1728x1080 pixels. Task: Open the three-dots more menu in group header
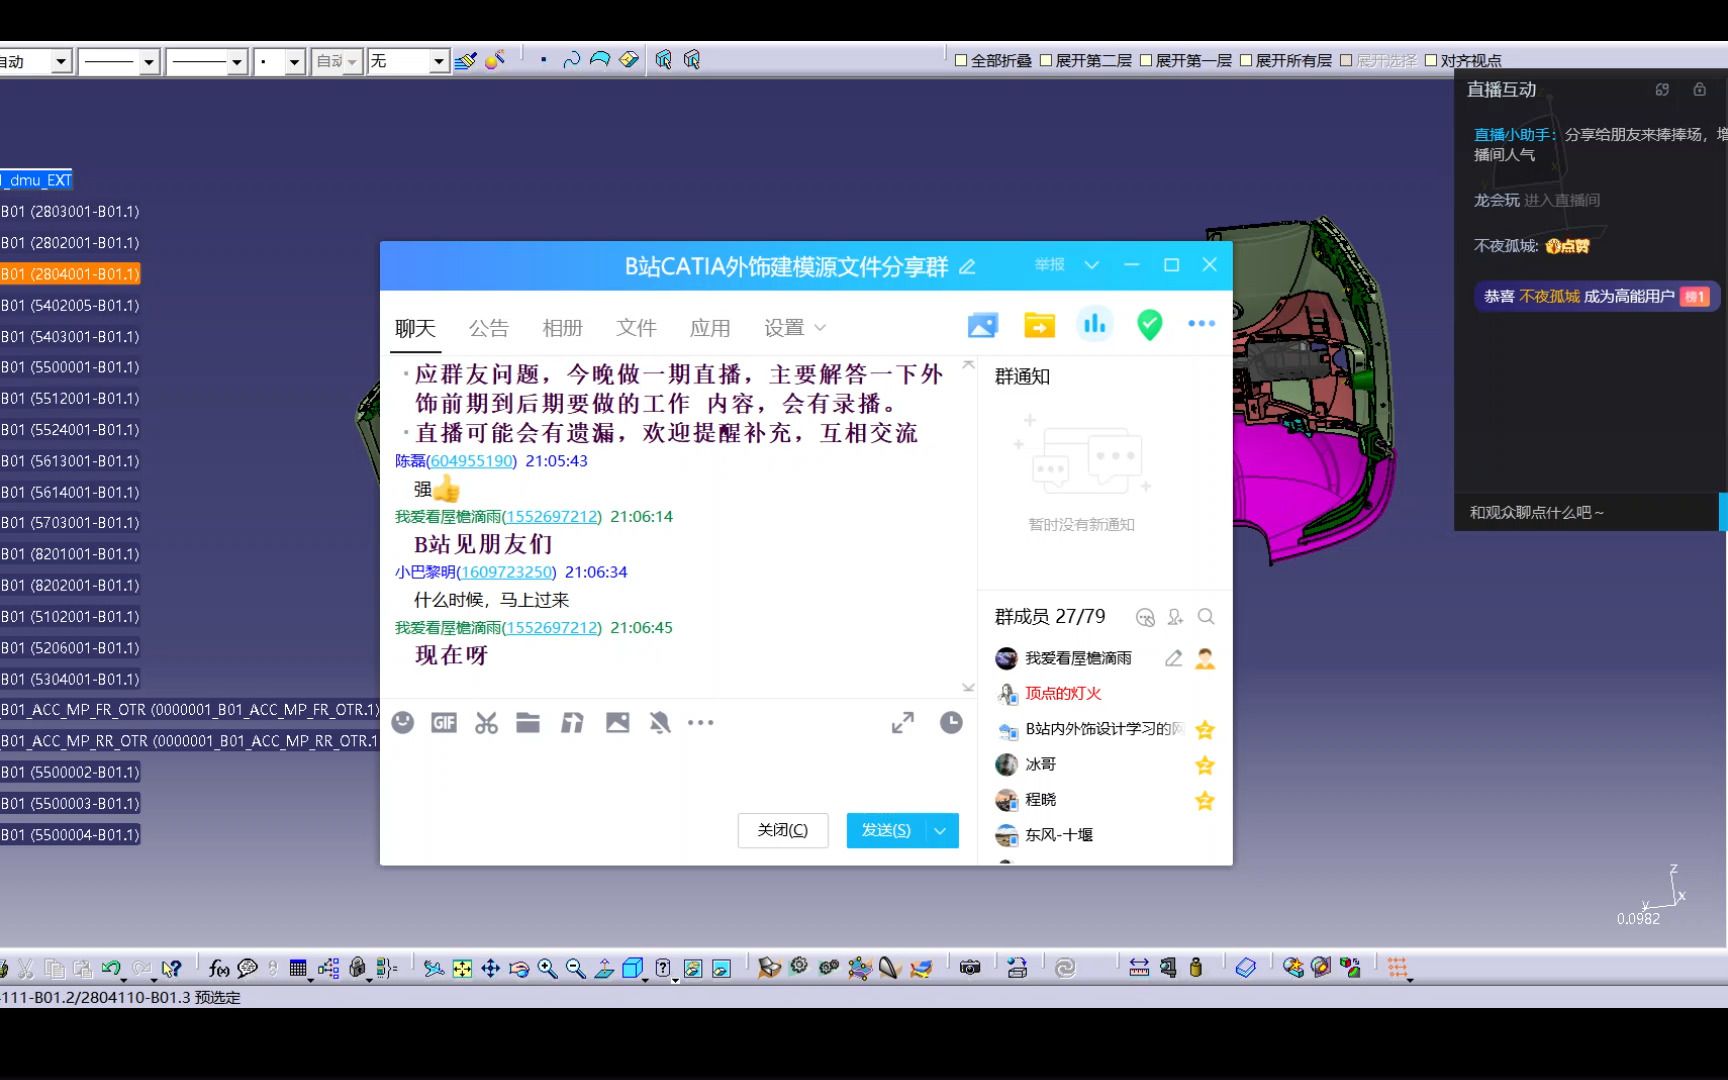pos(1201,324)
